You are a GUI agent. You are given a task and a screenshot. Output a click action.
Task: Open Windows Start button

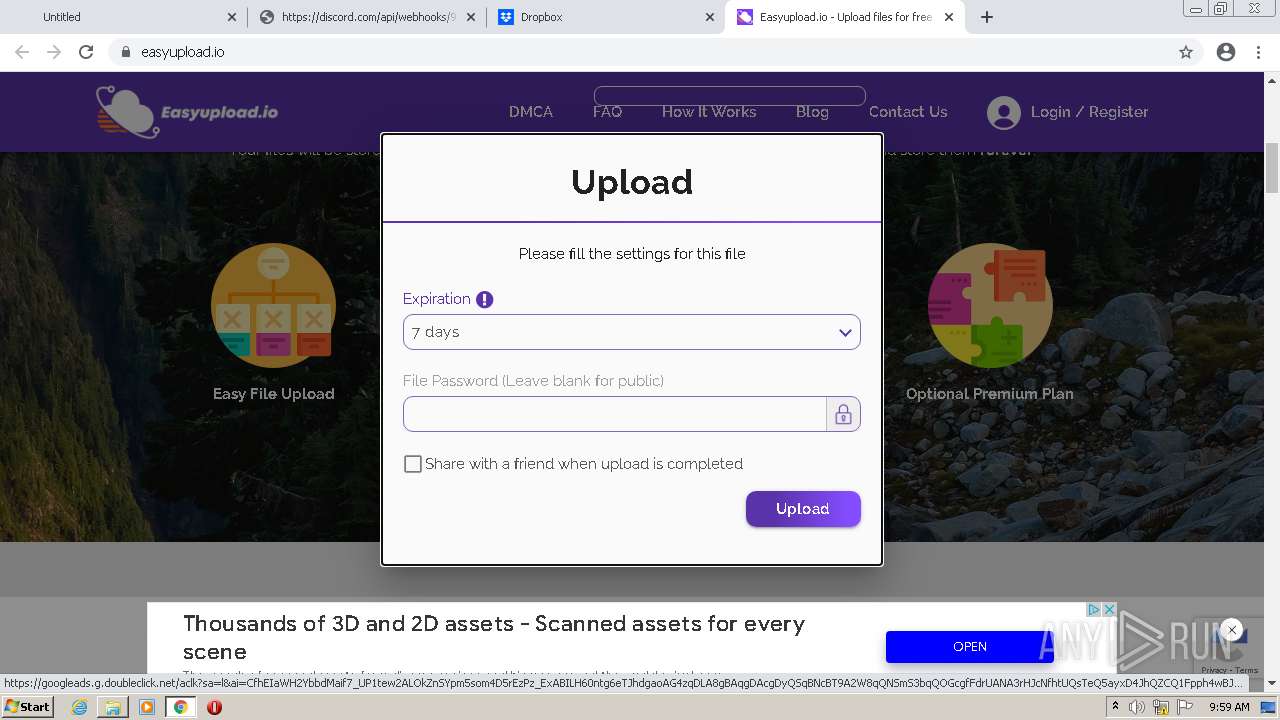(x=27, y=706)
